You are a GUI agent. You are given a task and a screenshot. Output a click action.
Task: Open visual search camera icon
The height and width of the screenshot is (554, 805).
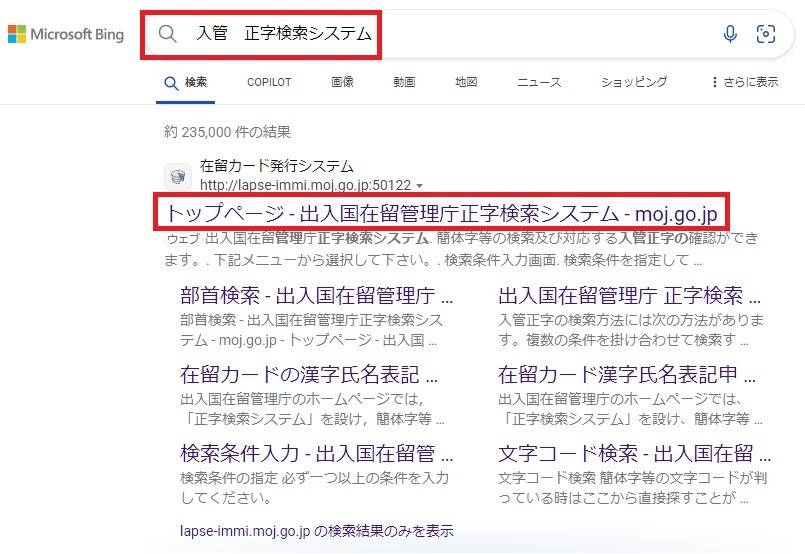point(766,34)
